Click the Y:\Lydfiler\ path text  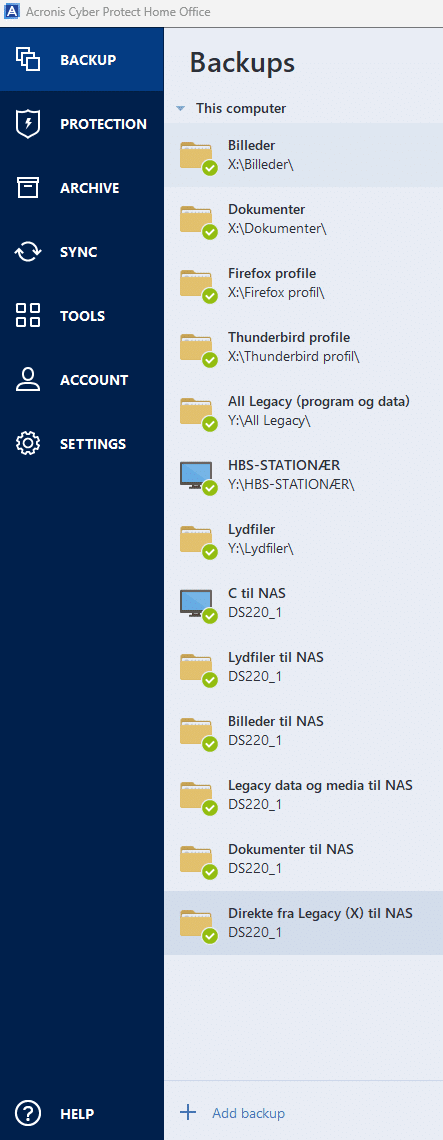point(260,548)
